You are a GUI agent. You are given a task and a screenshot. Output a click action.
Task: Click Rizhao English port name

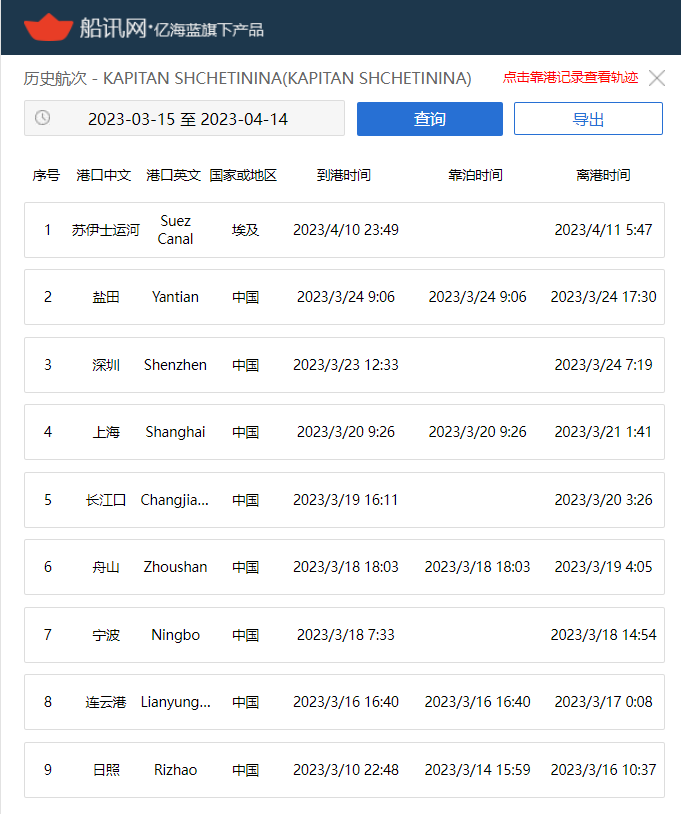click(175, 770)
